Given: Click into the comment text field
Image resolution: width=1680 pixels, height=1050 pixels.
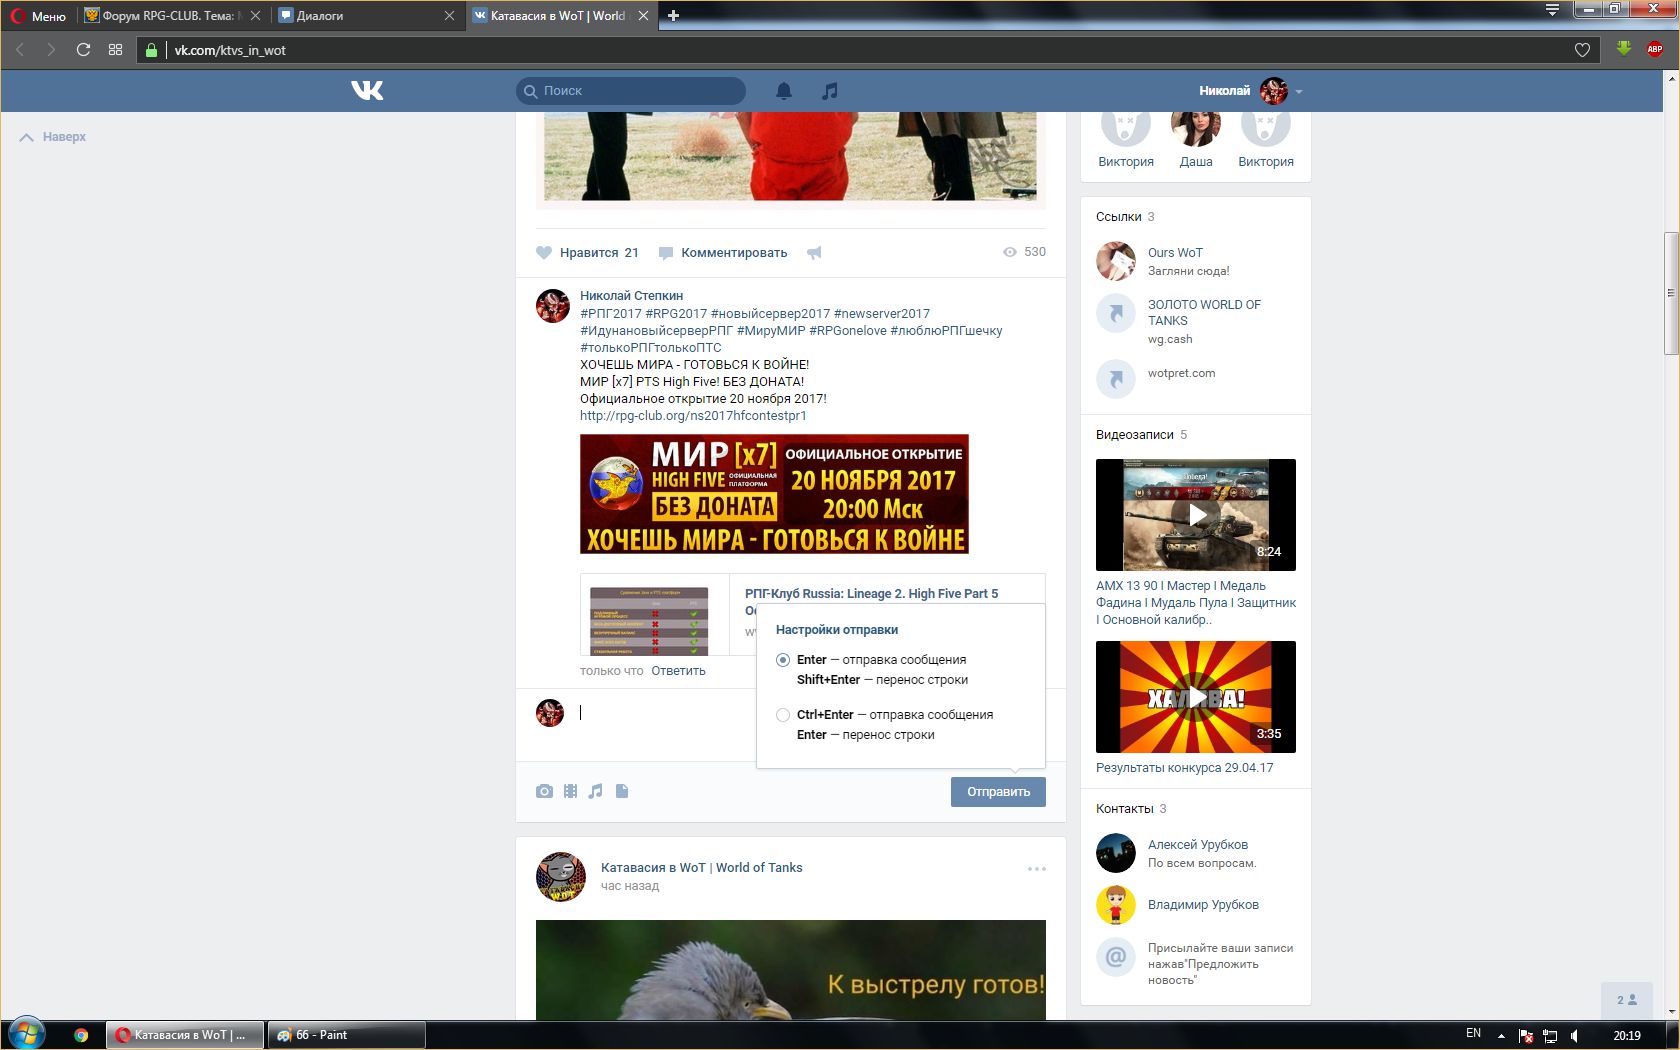Looking at the screenshot, I should coord(665,713).
